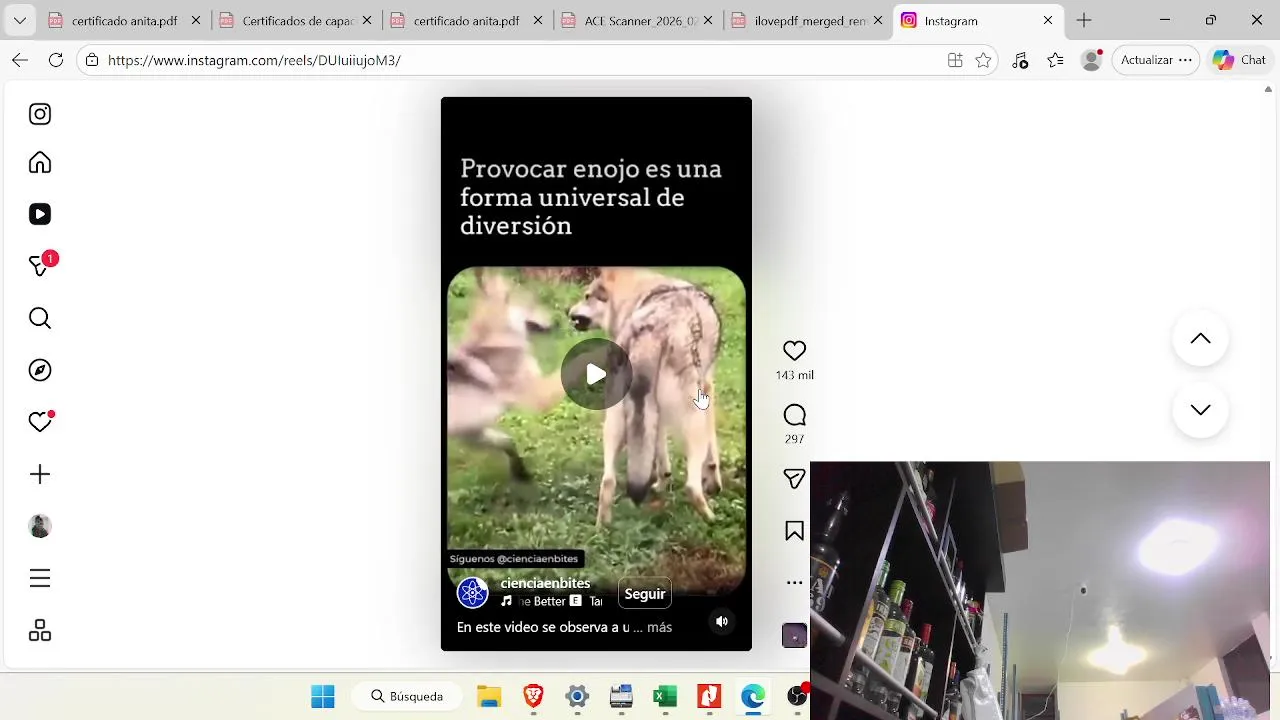This screenshot has width=1280, height=720.
Task: Open the Reels section in sidebar
Action: coord(40,214)
